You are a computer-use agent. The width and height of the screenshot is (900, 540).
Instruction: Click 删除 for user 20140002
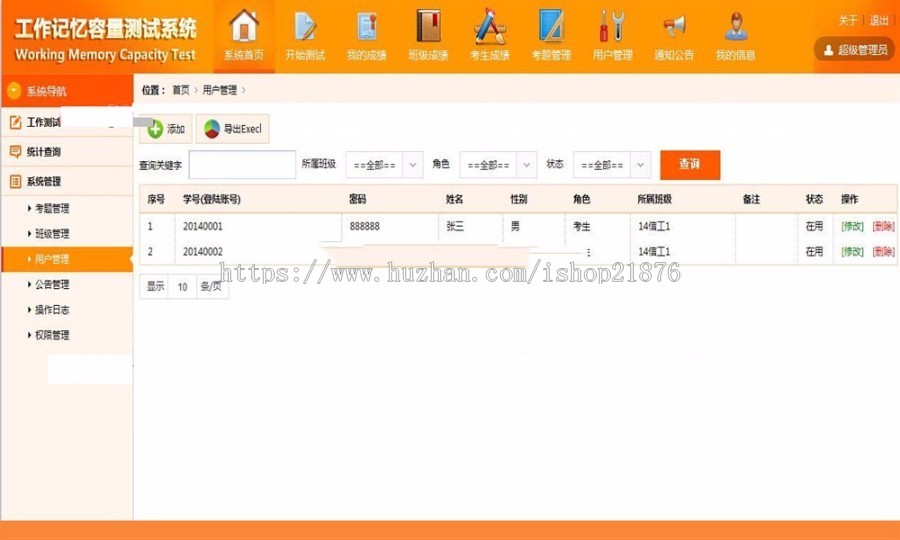883,251
